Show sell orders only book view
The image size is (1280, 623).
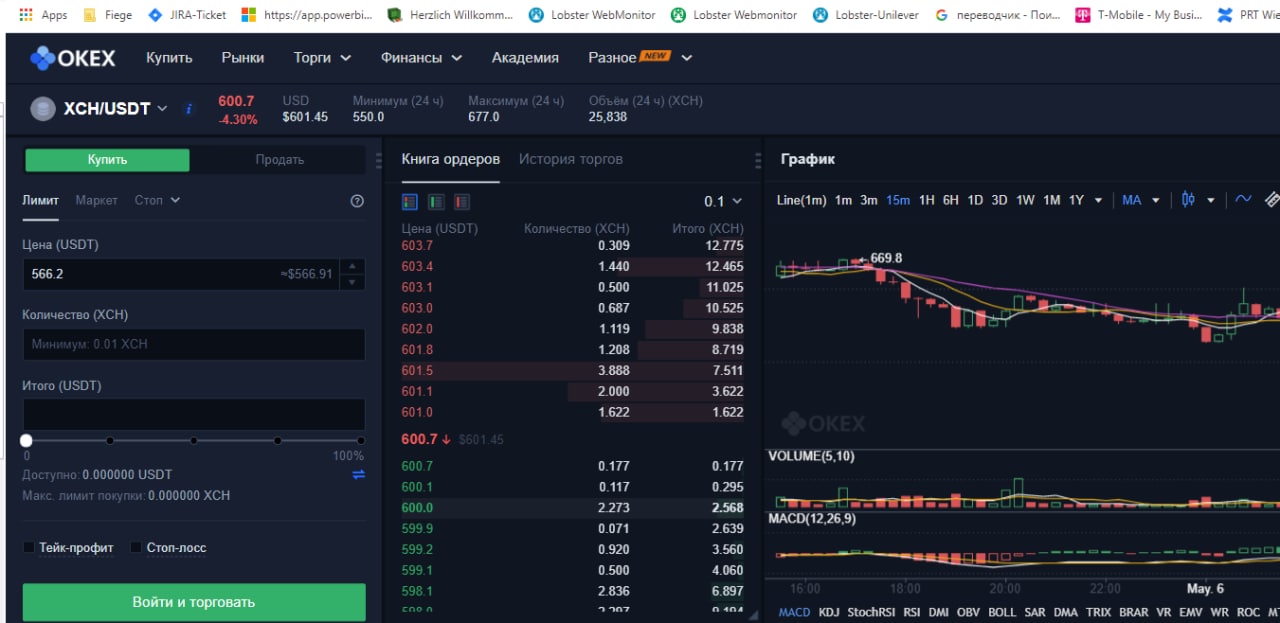462,201
